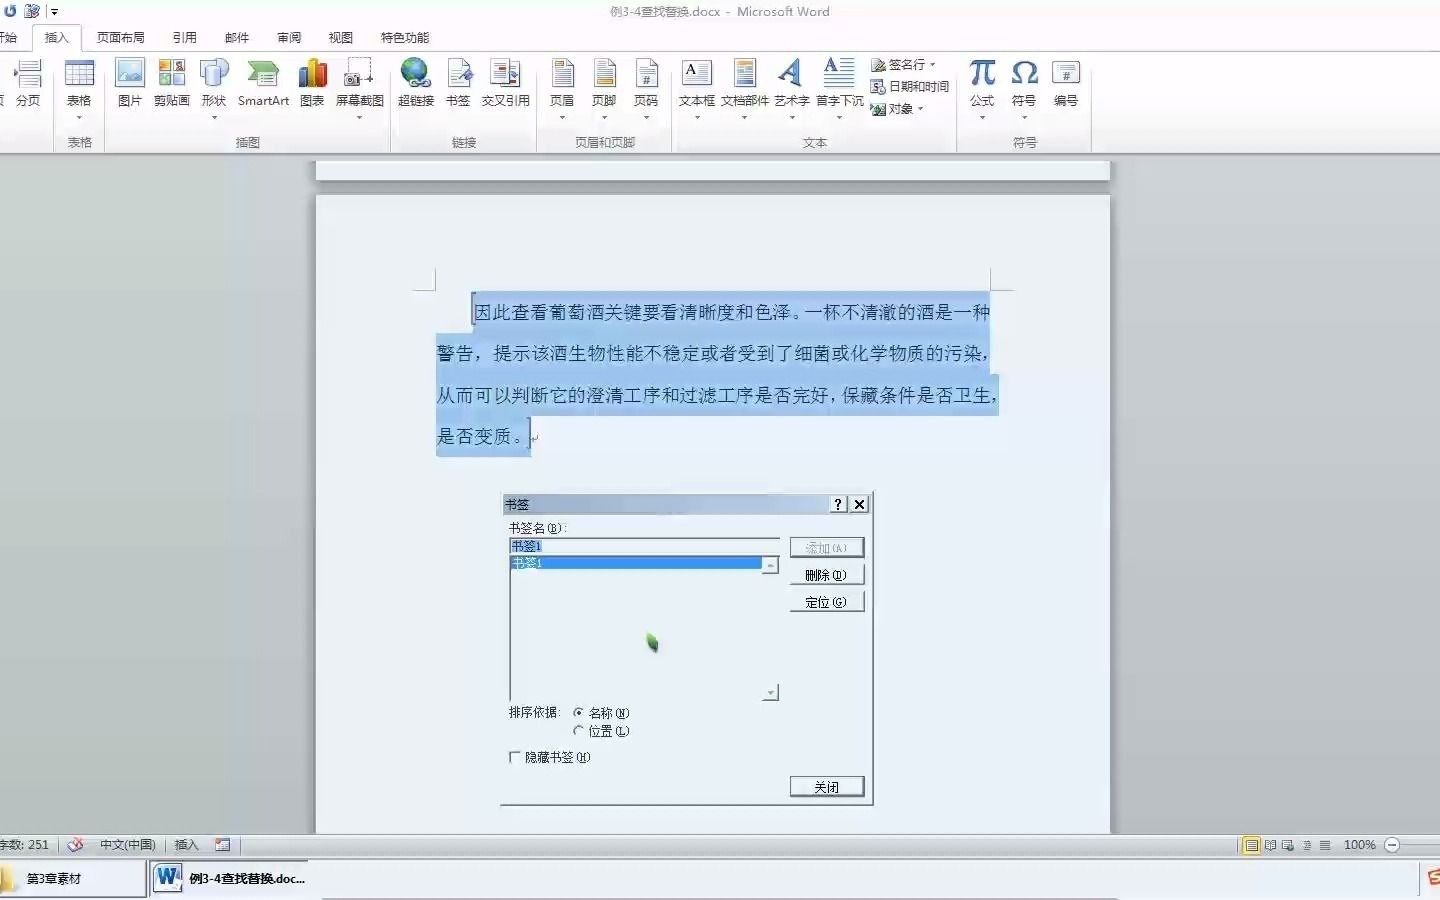This screenshot has height=900, width=1440.
Task: Select 书签1 in the bookmark list
Action: (636, 563)
